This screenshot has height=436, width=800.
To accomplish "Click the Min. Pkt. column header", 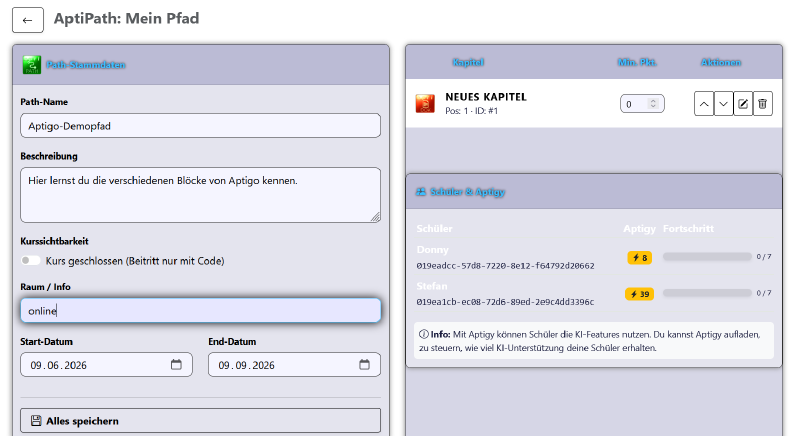I will tap(637, 62).
